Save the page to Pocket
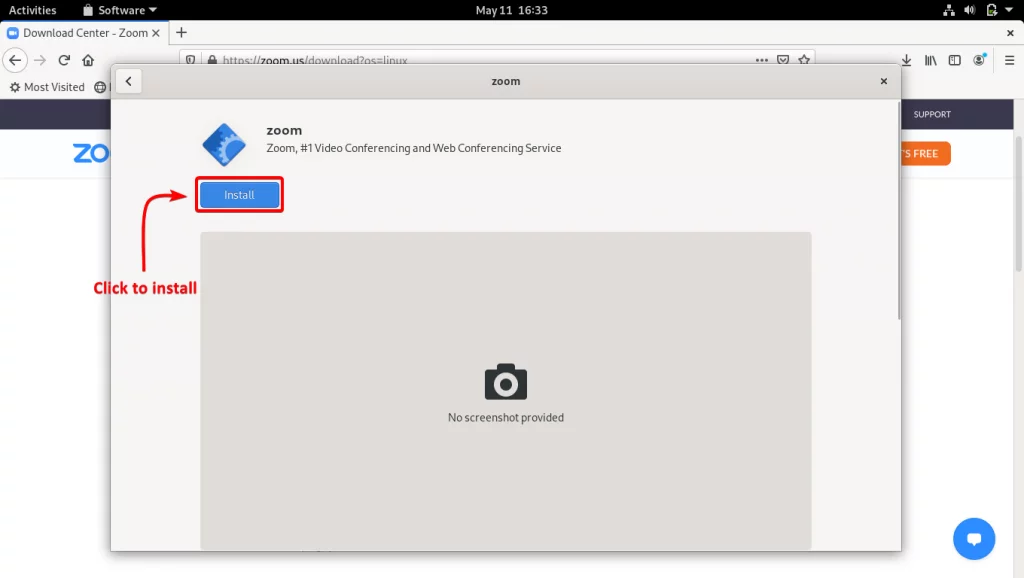Image resolution: width=1024 pixels, height=578 pixels. click(783, 60)
